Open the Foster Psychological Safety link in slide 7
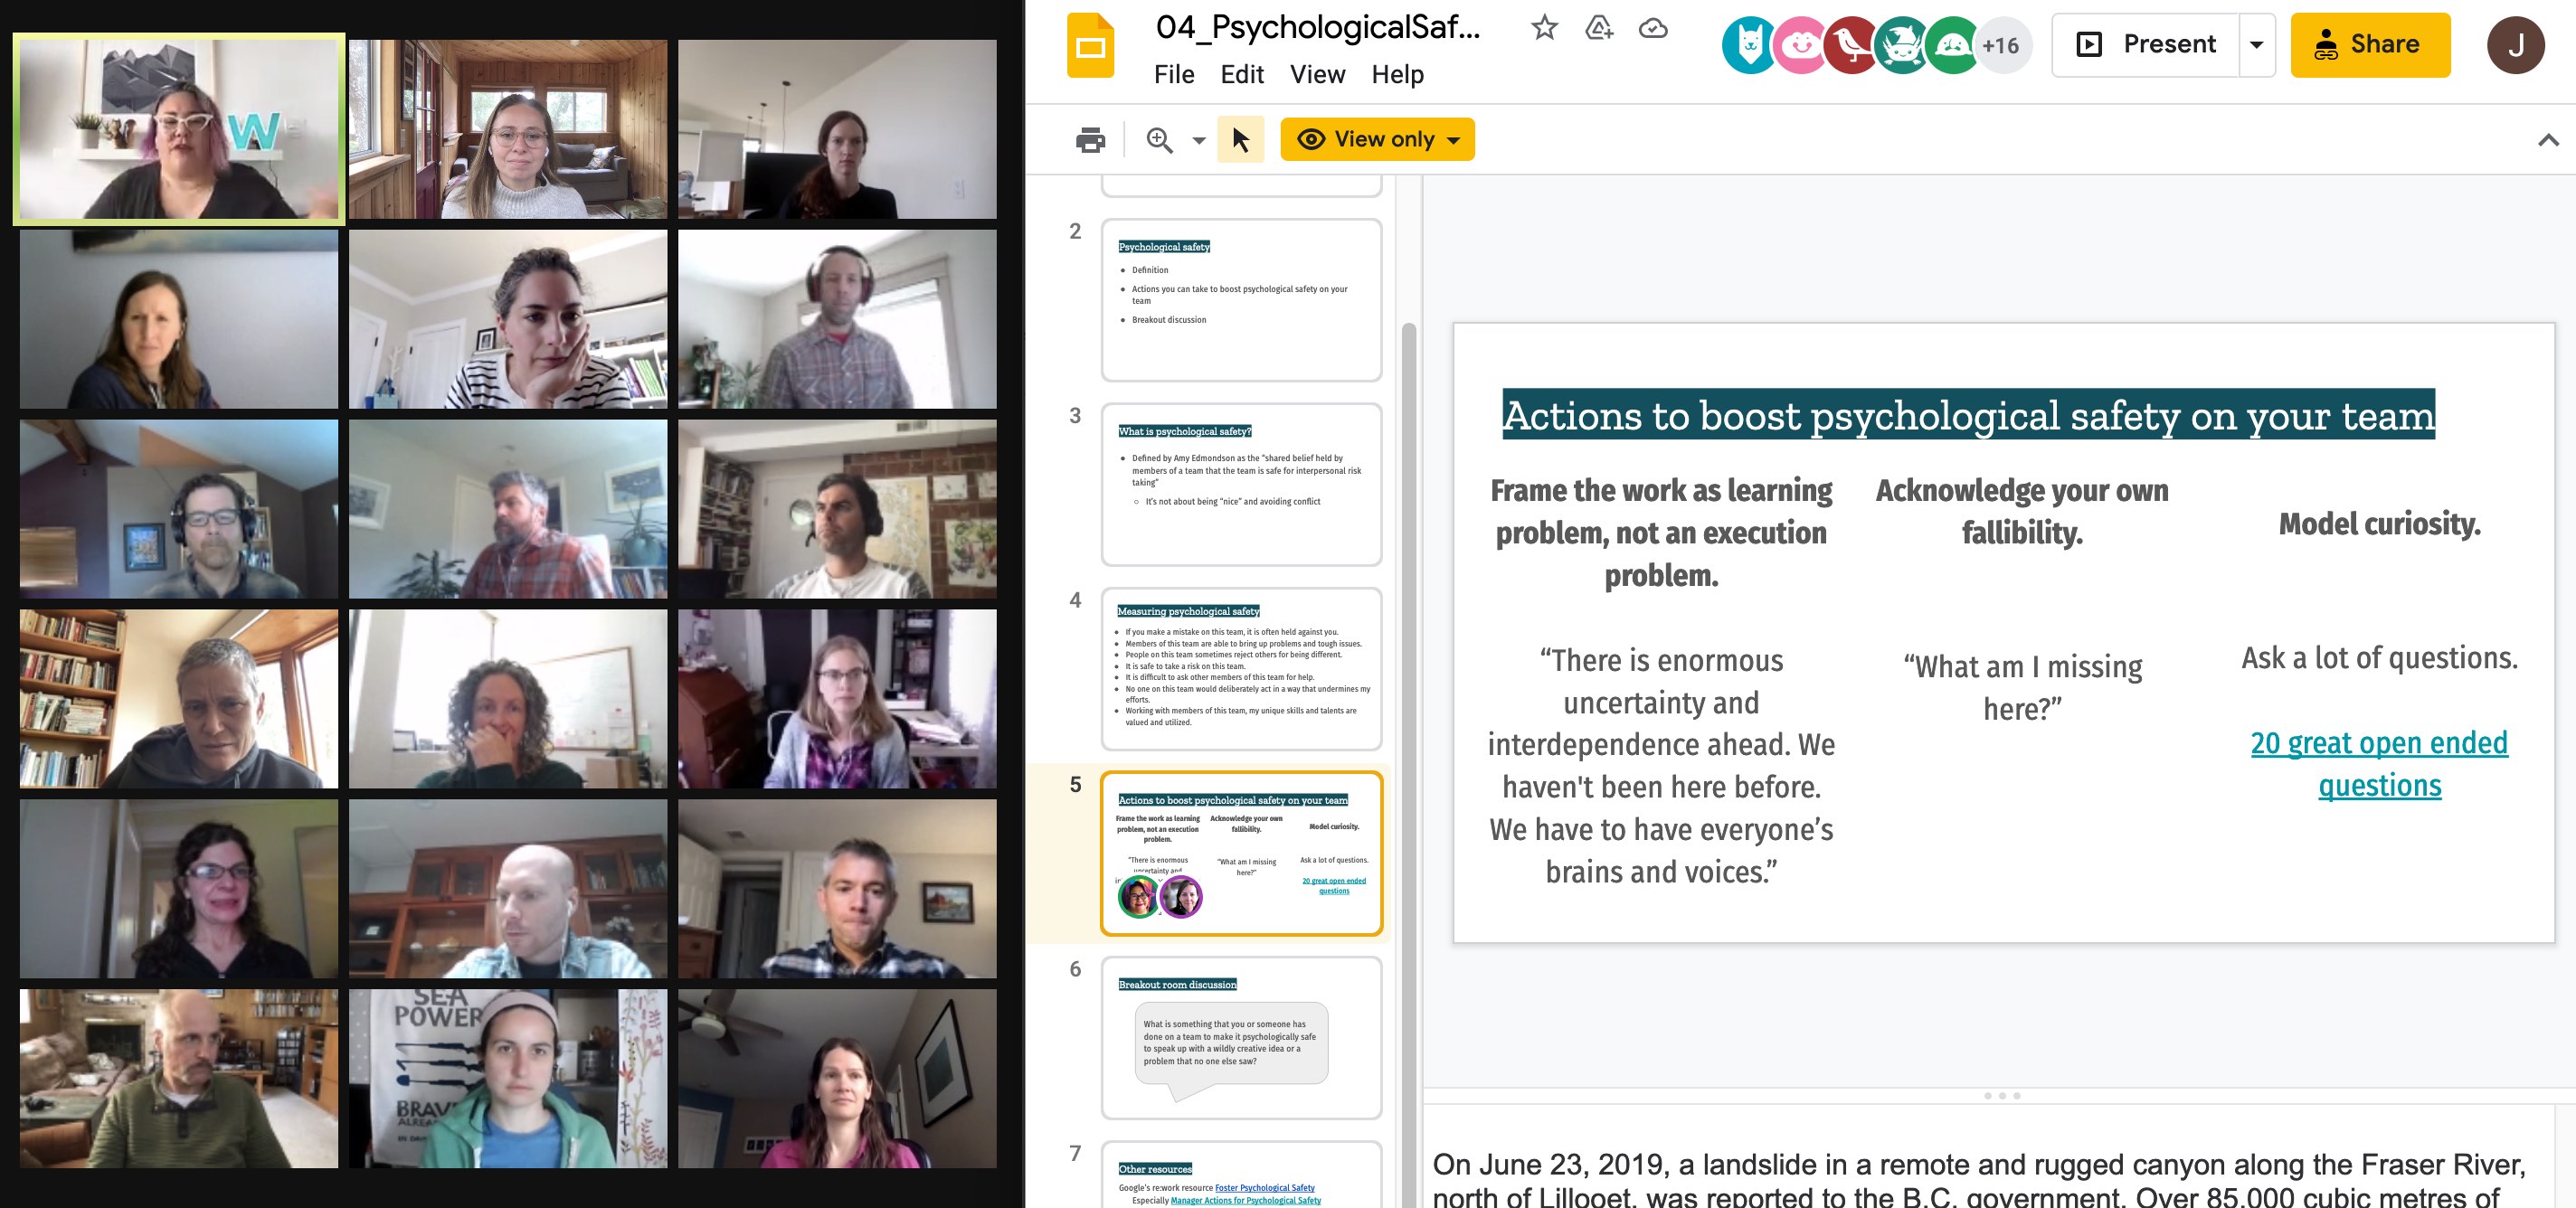 click(1264, 1188)
